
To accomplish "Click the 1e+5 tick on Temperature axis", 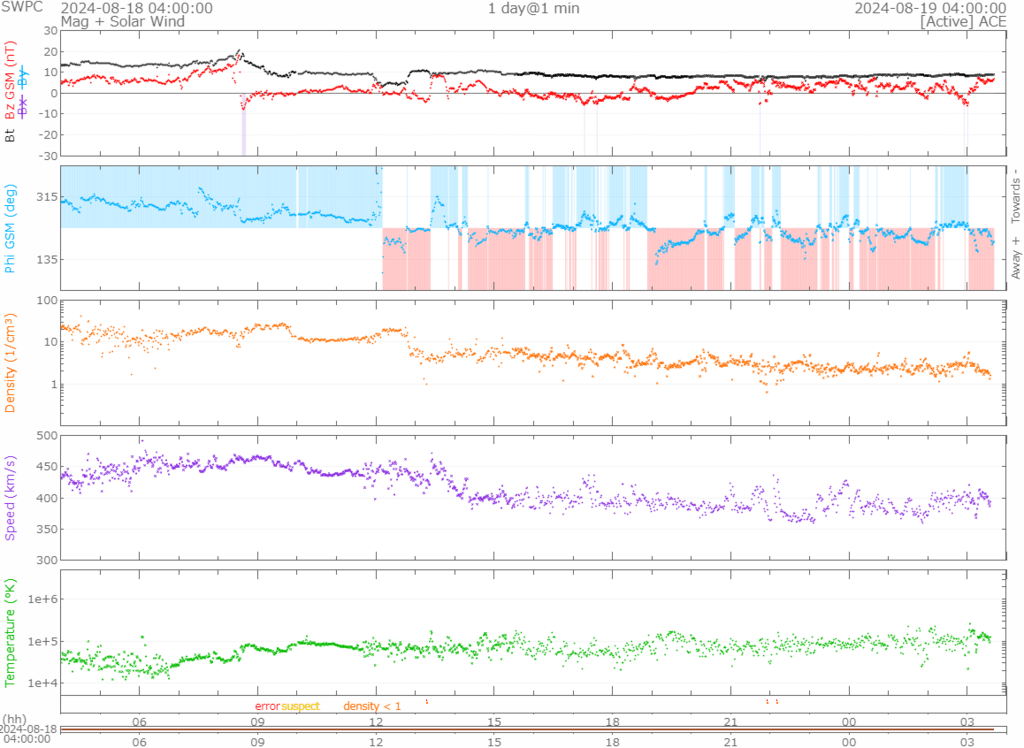I will [43, 642].
